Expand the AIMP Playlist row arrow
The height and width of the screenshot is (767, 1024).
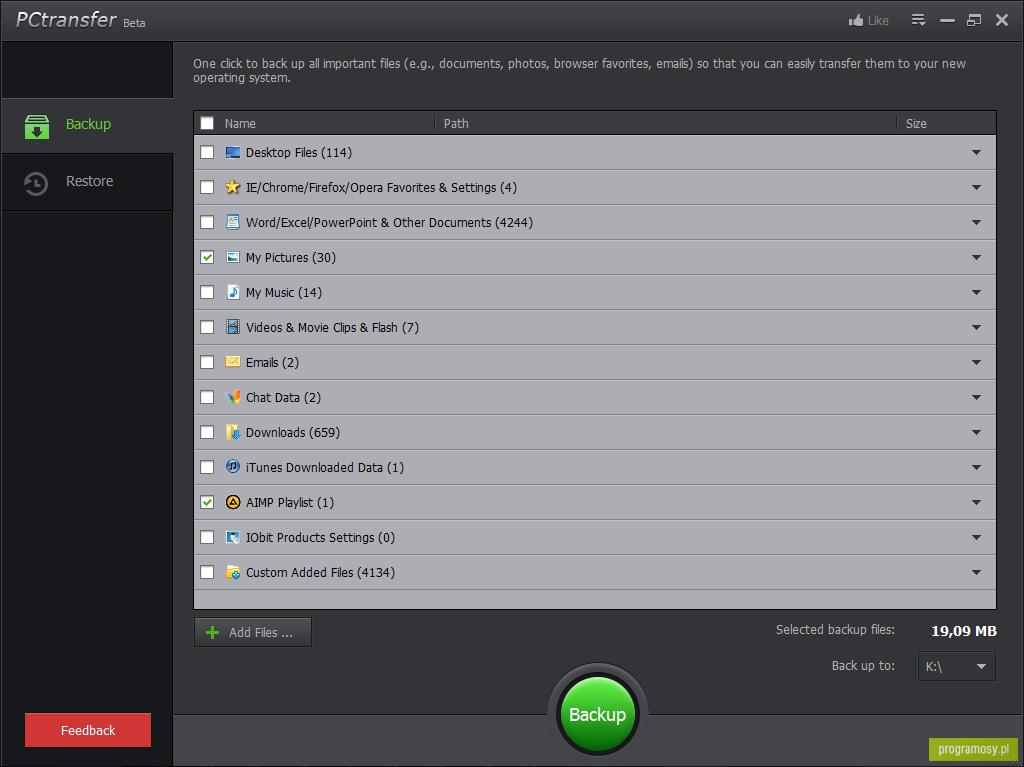976,502
